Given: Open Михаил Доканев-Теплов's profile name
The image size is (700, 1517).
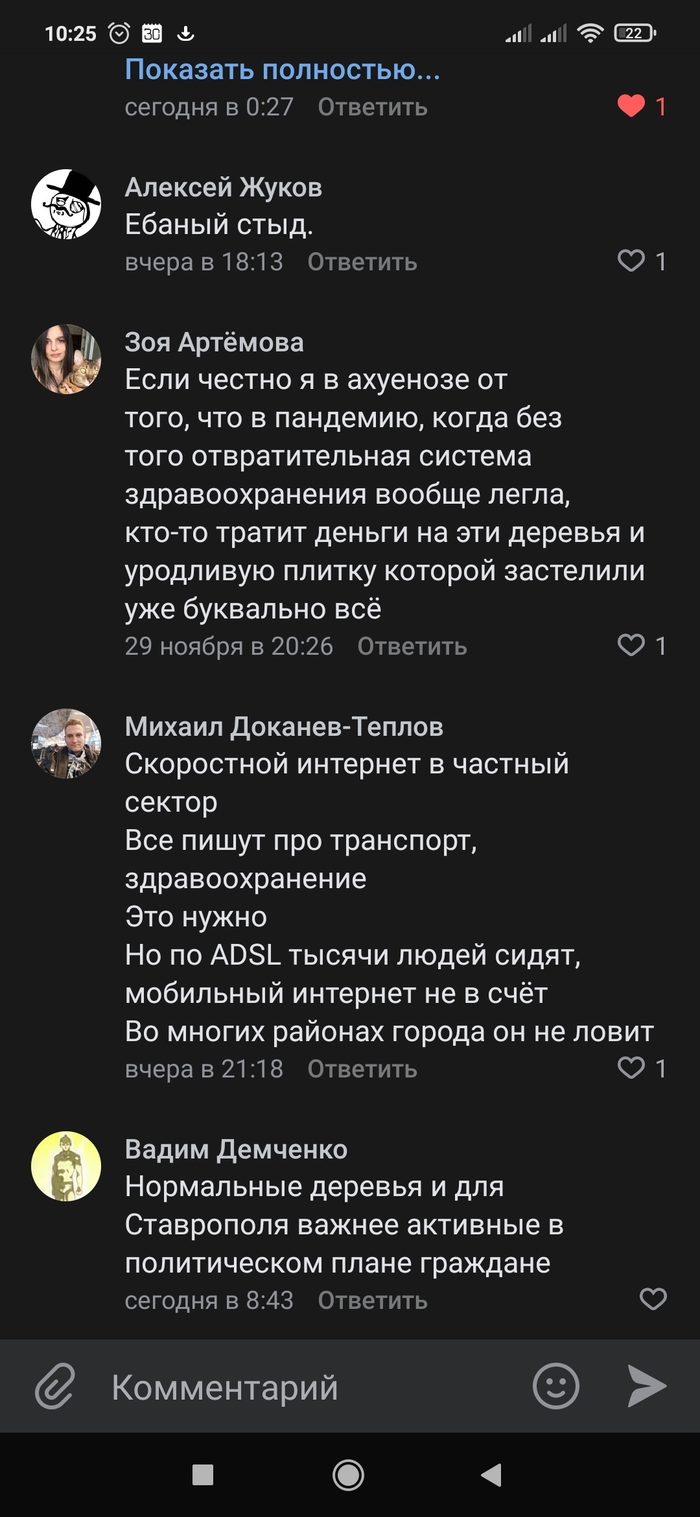Looking at the screenshot, I should coord(284,726).
